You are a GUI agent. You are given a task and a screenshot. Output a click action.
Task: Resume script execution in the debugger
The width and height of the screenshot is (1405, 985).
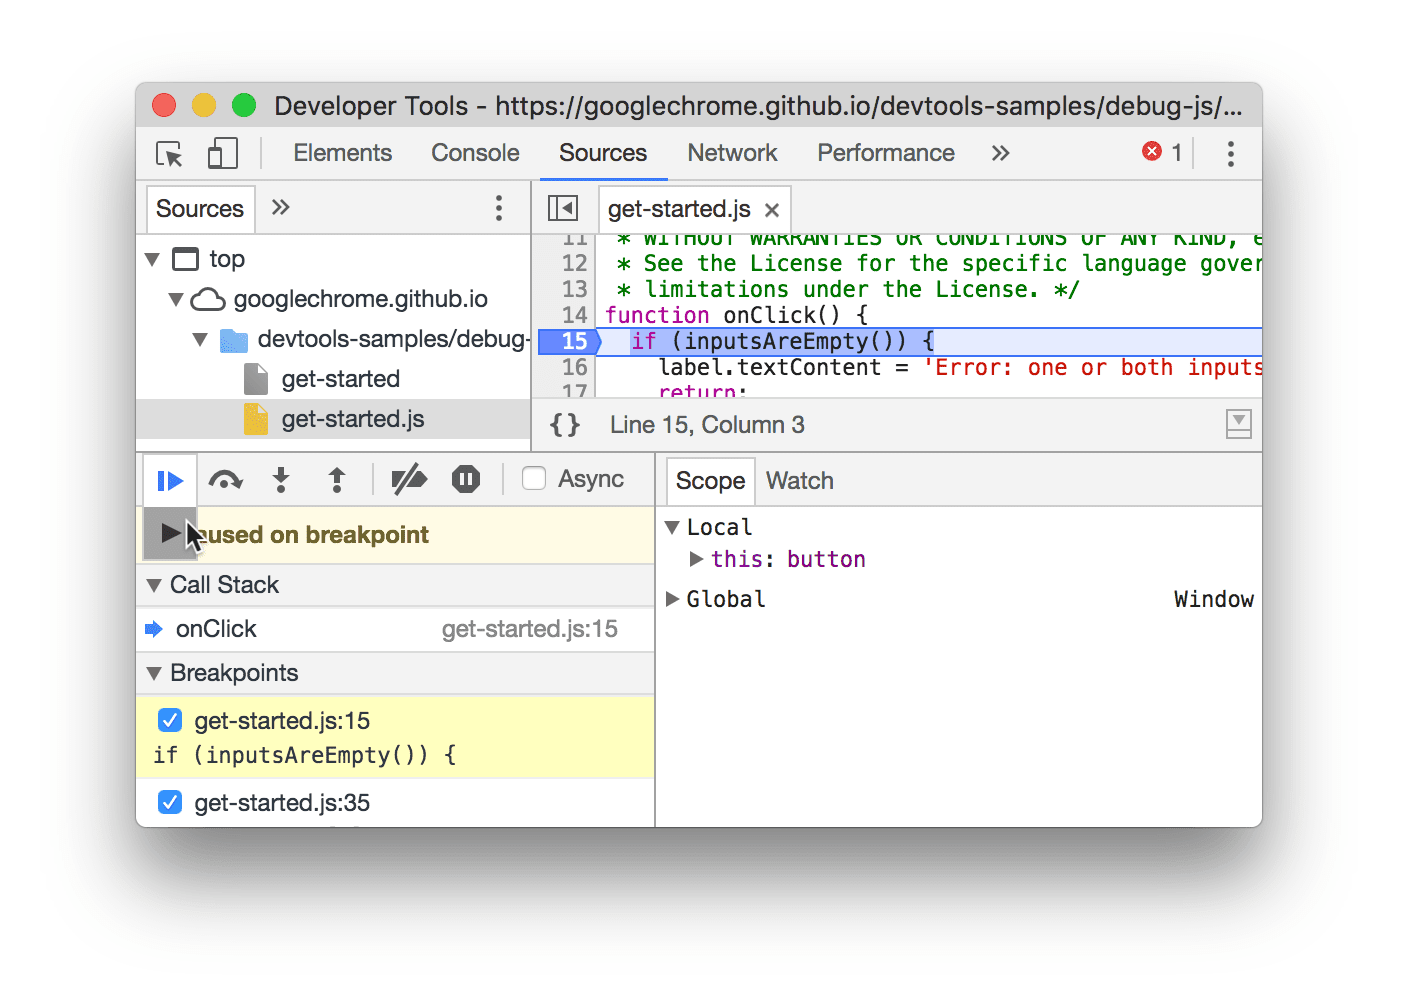(x=169, y=479)
